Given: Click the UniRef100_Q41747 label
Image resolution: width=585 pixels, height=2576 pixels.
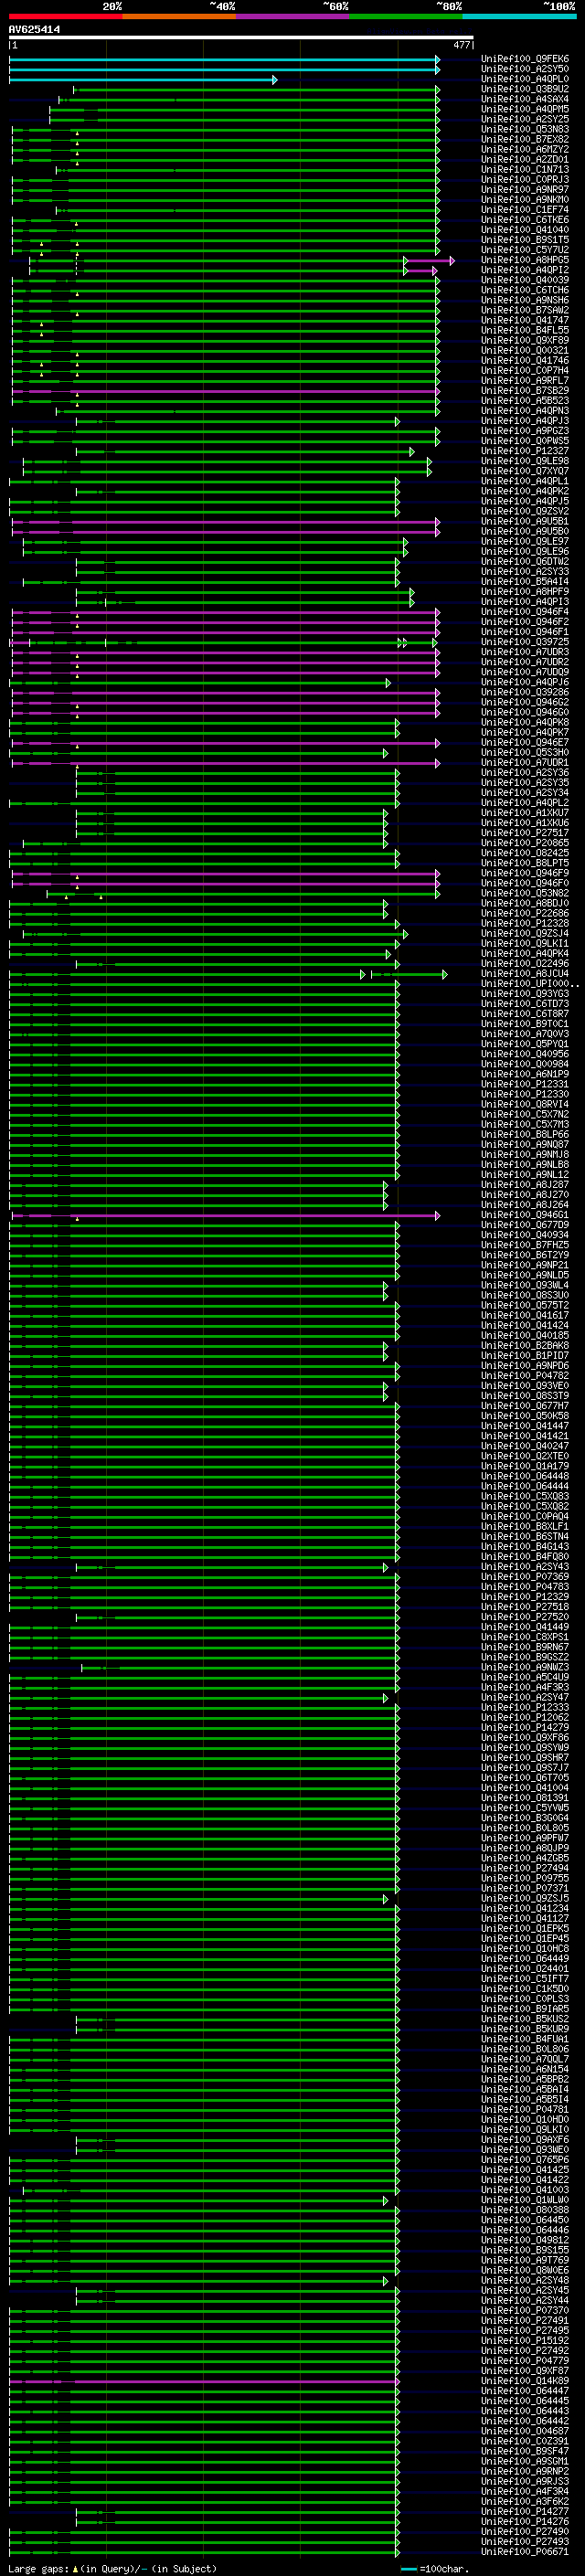Looking at the screenshot, I should (x=524, y=320).
